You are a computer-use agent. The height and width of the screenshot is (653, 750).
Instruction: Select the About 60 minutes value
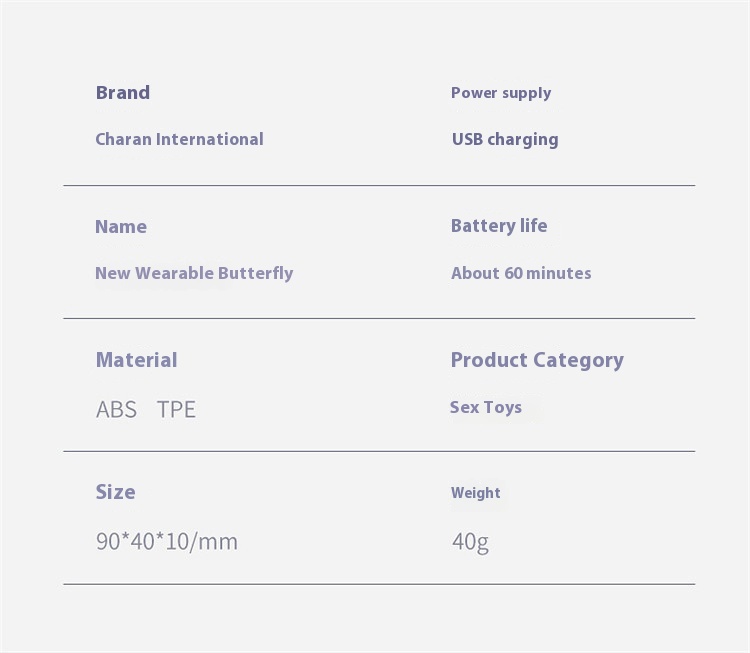tap(521, 273)
